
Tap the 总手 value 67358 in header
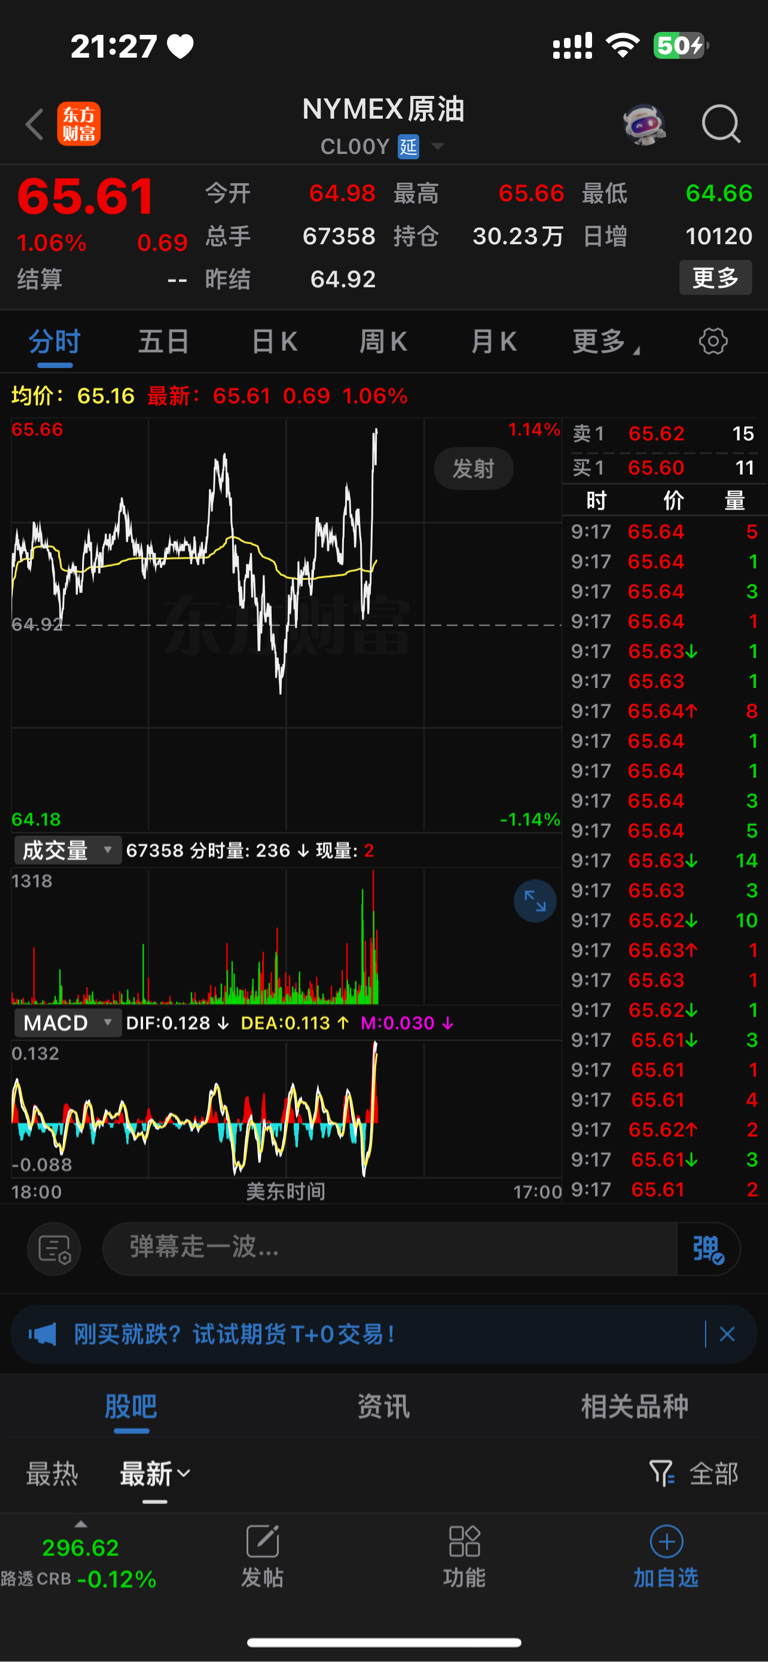coord(339,236)
